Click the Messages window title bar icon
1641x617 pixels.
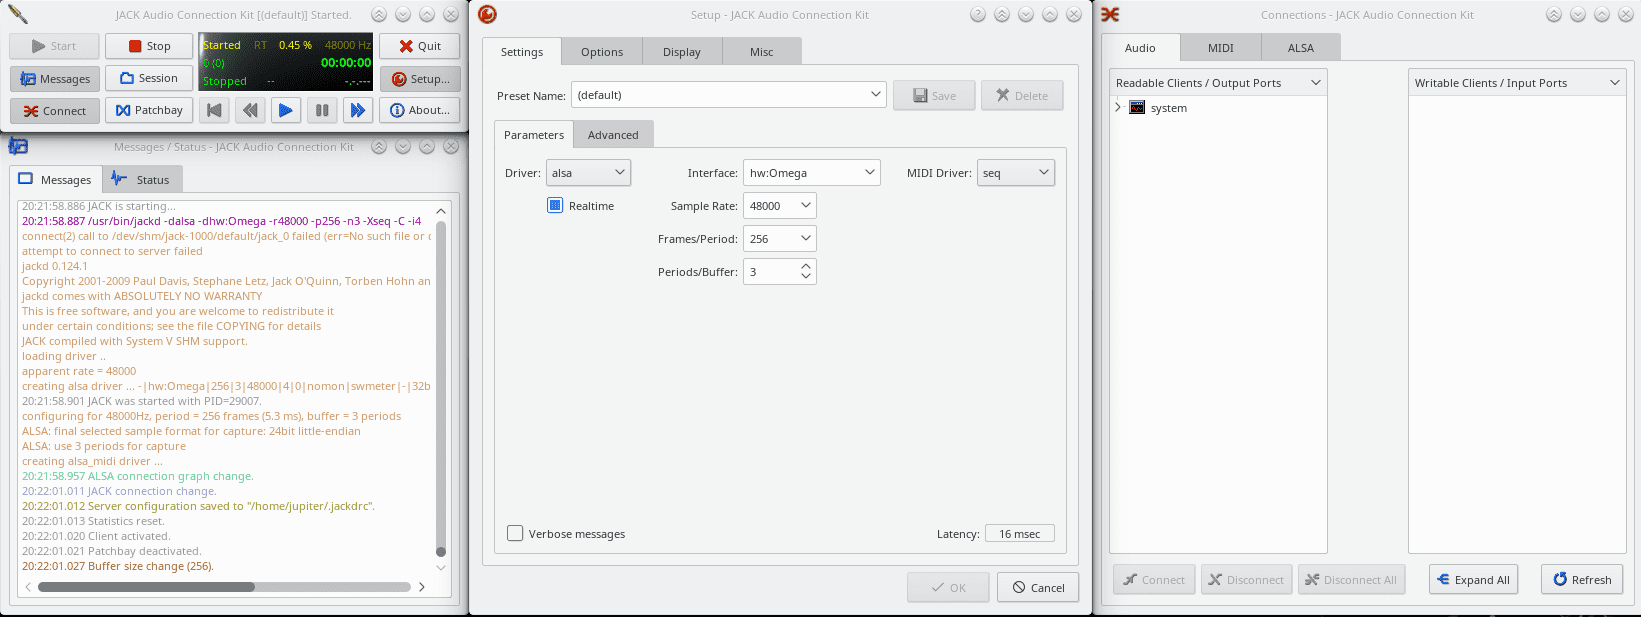tap(18, 146)
